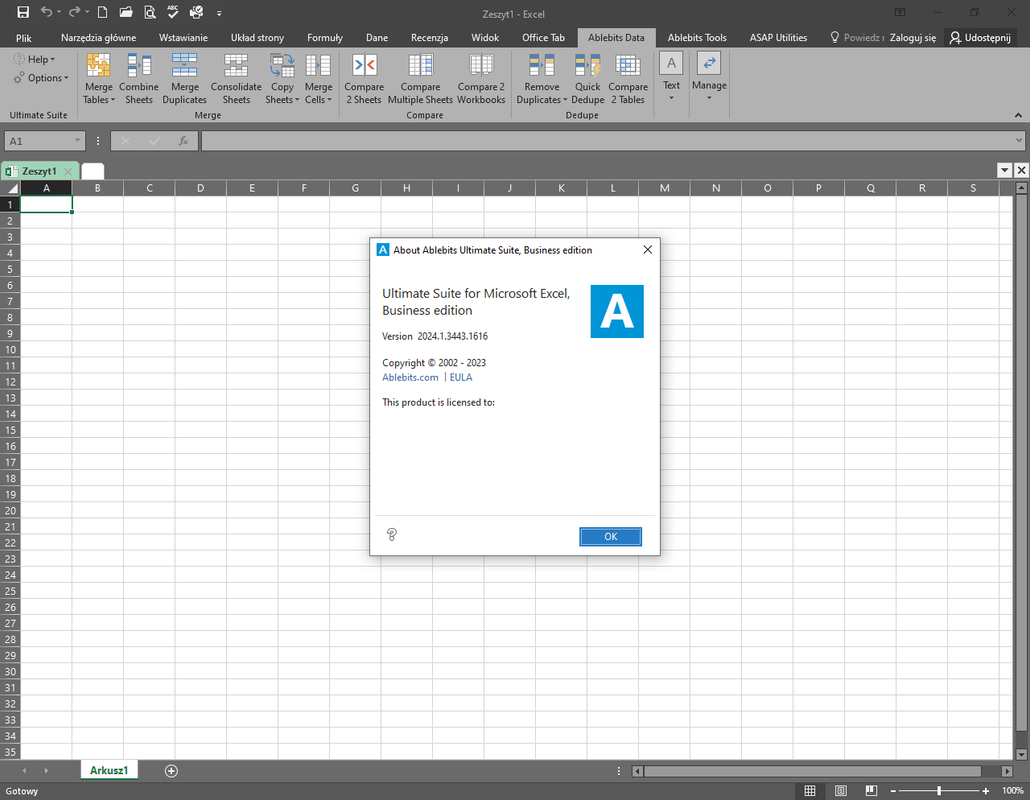Click the new blank Office Tab button

pyautogui.click(x=93, y=171)
